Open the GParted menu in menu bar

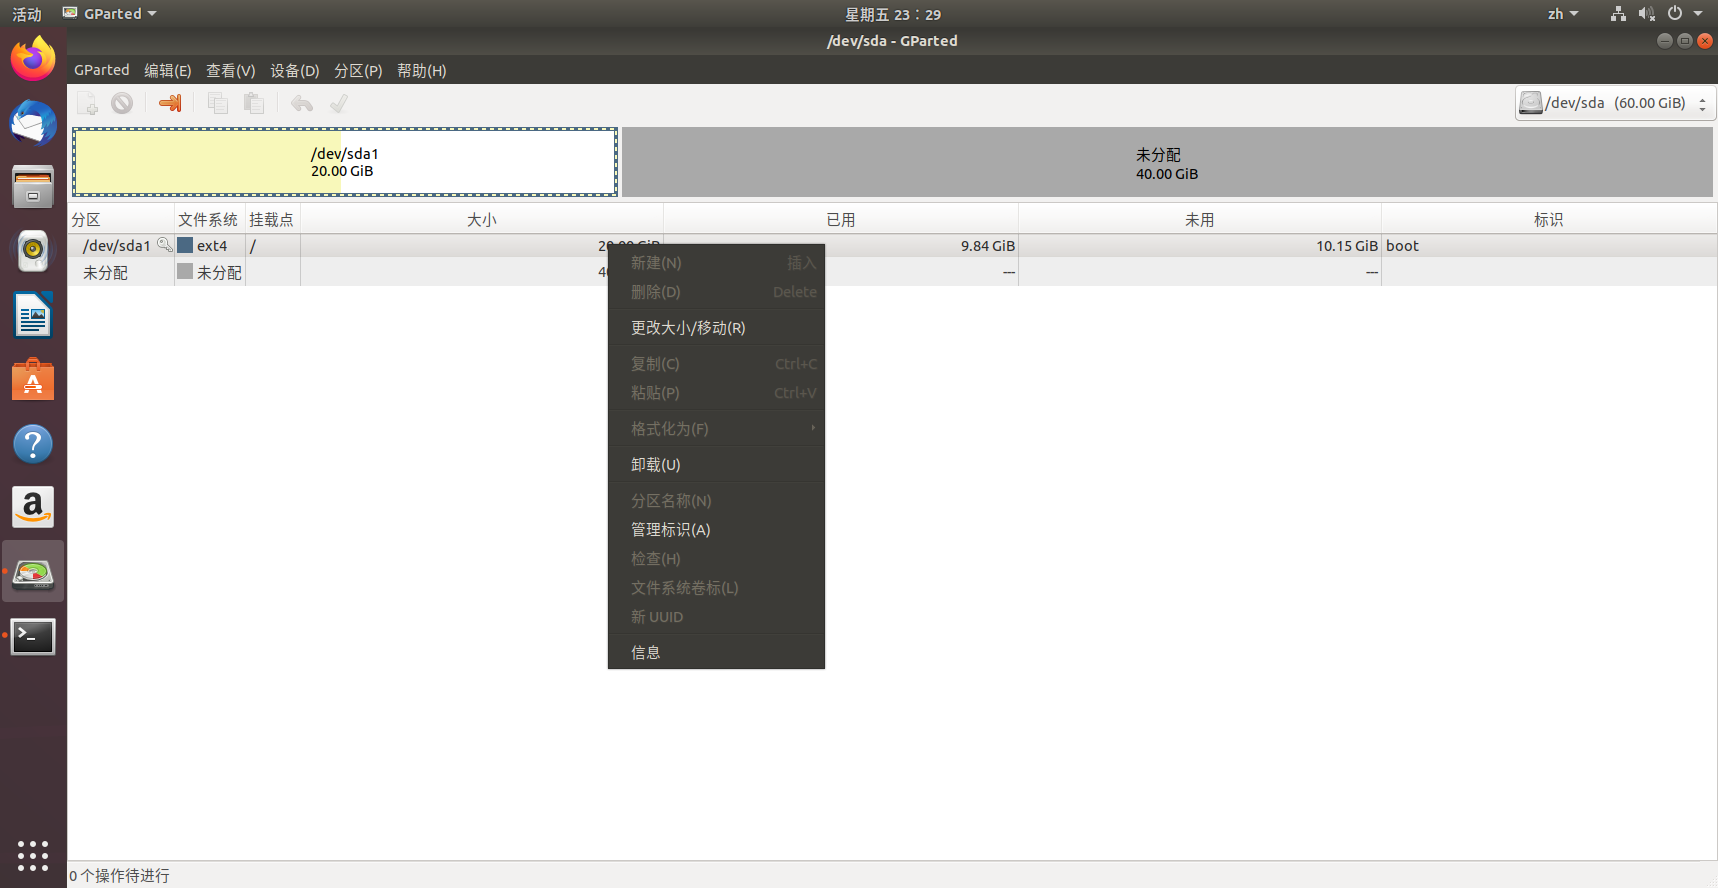102,70
